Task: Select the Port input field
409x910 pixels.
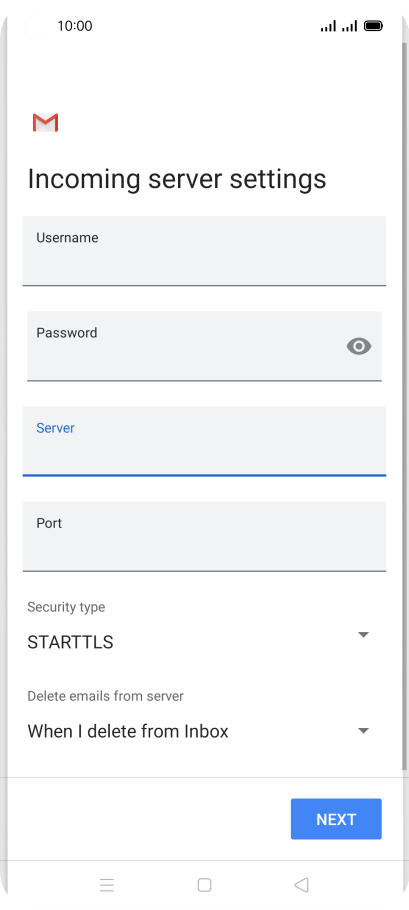Action: tap(204, 536)
